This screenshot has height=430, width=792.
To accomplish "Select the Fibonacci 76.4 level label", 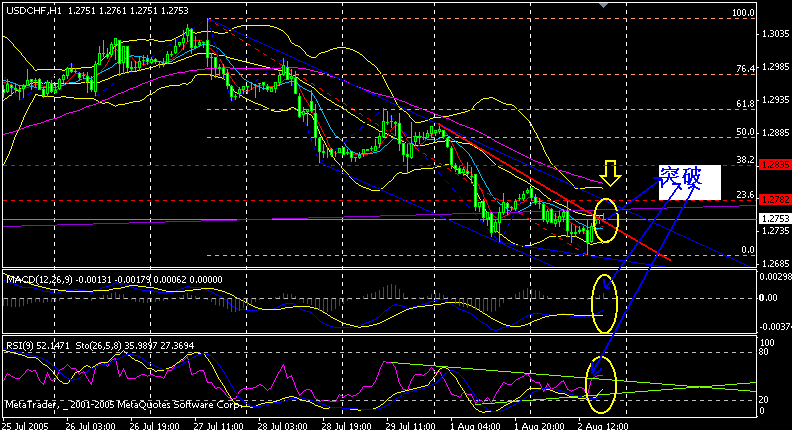I will tap(746, 69).
